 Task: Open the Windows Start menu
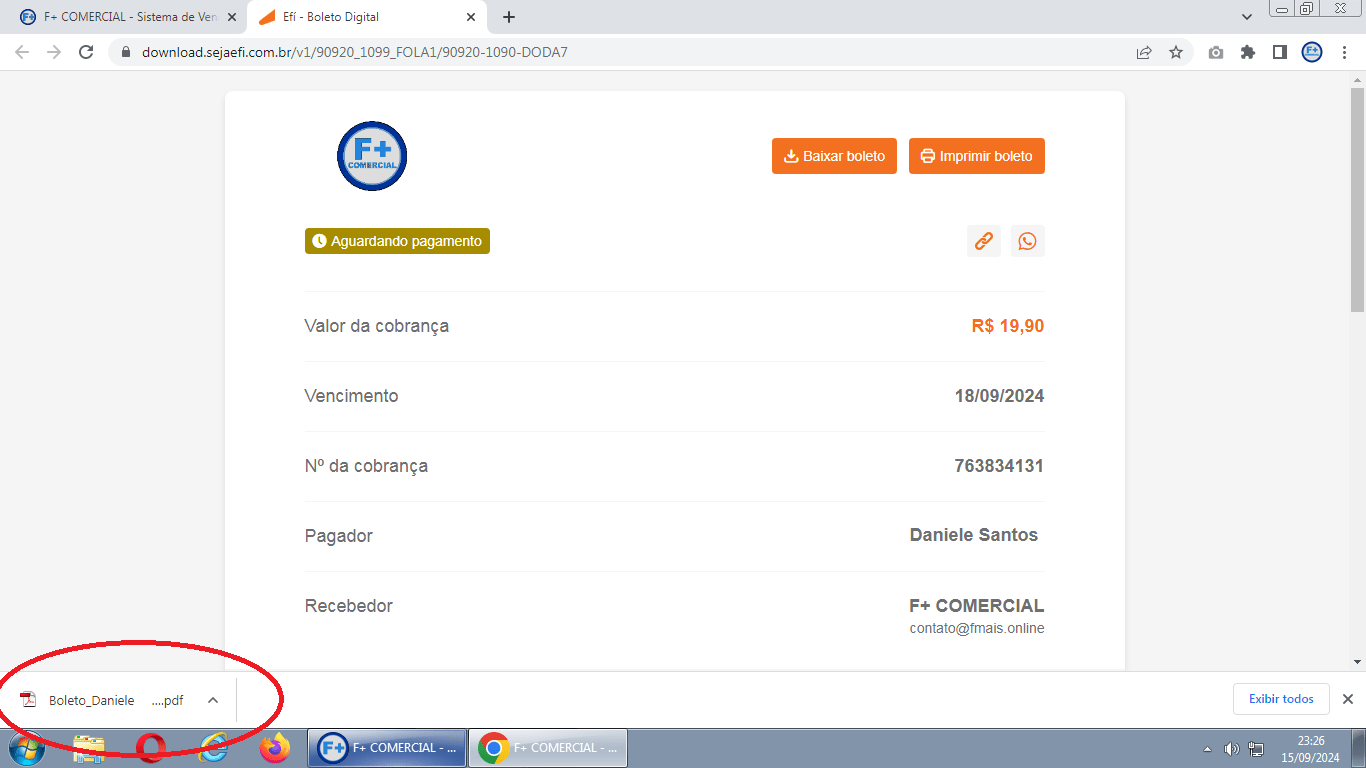click(27, 747)
